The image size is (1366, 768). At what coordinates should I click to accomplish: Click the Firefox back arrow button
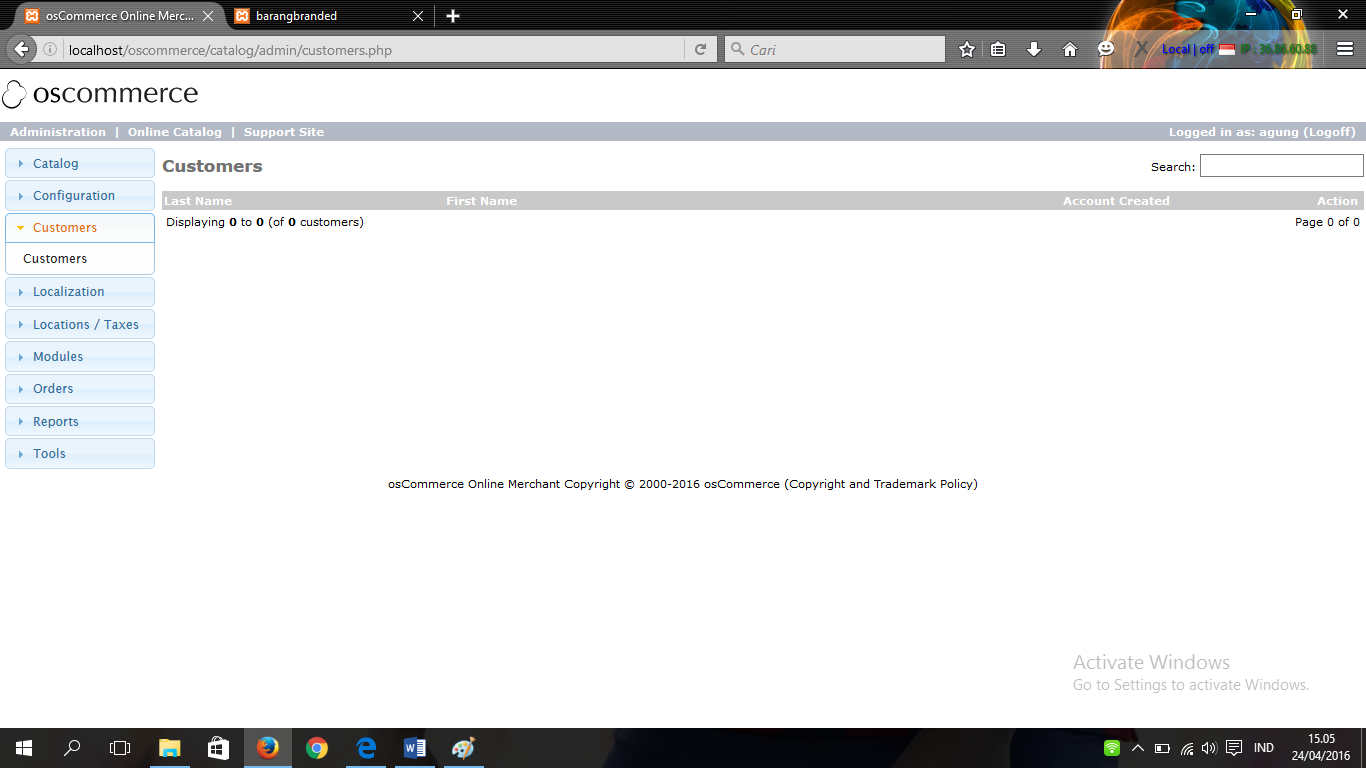click(x=22, y=49)
